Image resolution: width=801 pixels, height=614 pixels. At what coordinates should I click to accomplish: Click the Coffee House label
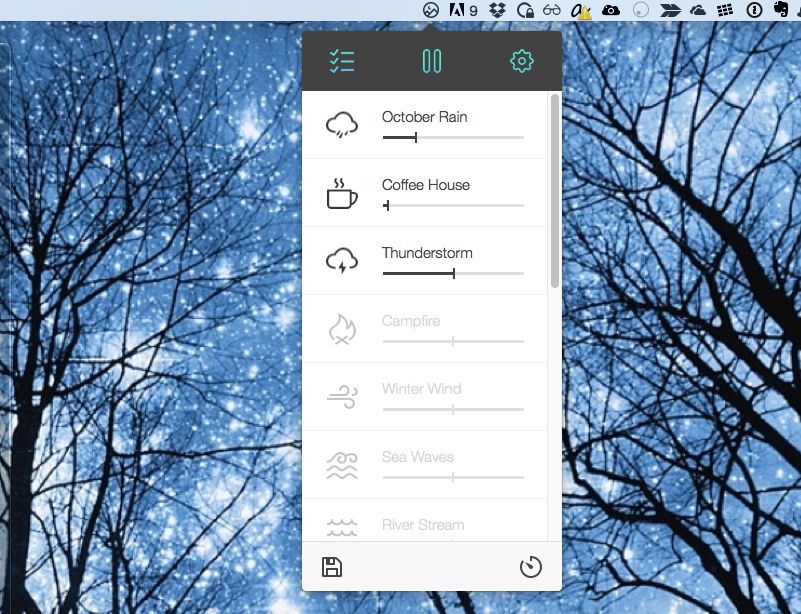pos(426,185)
